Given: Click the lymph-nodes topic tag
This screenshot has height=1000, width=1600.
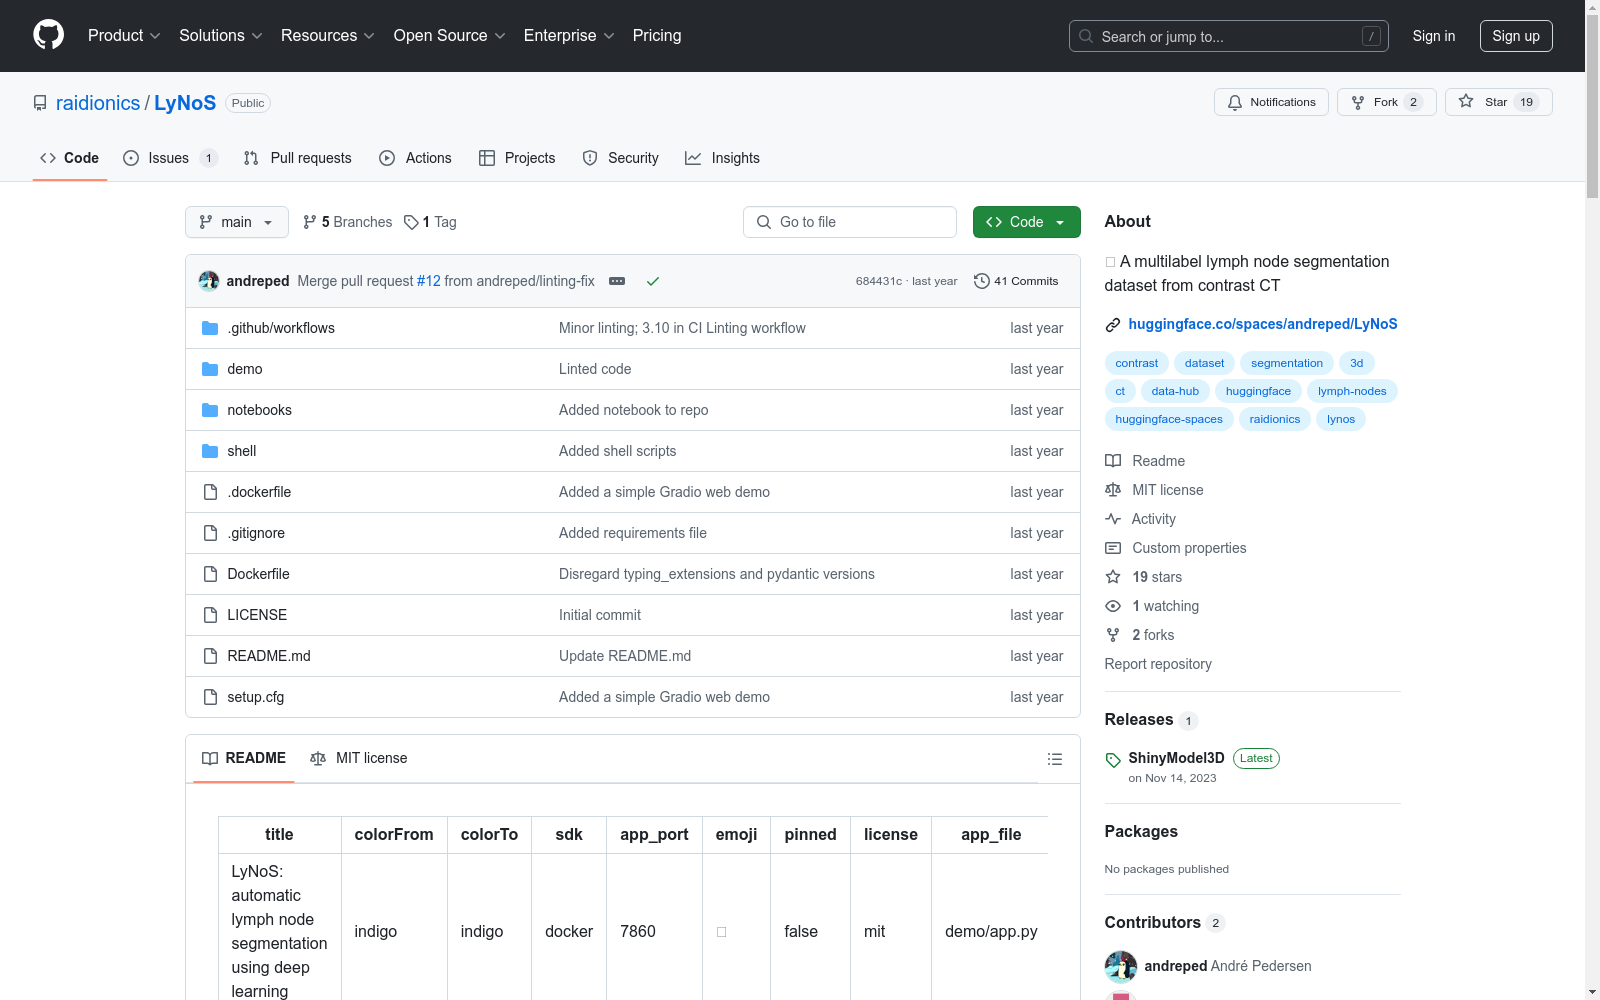Looking at the screenshot, I should [x=1352, y=391].
